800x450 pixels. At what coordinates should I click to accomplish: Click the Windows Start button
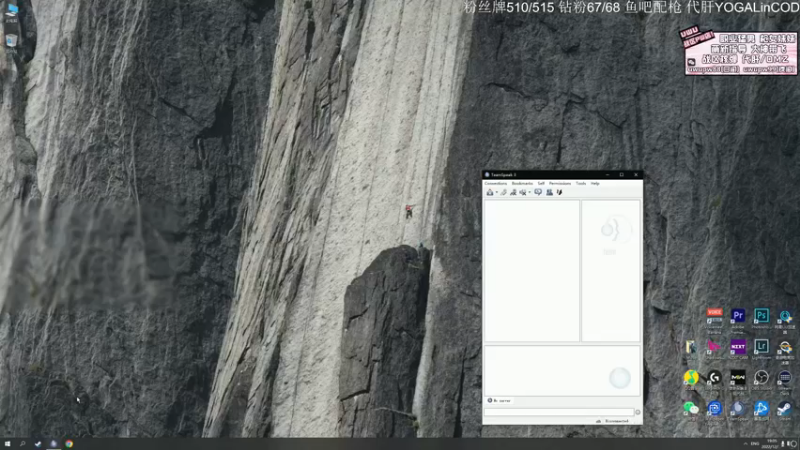[7, 444]
